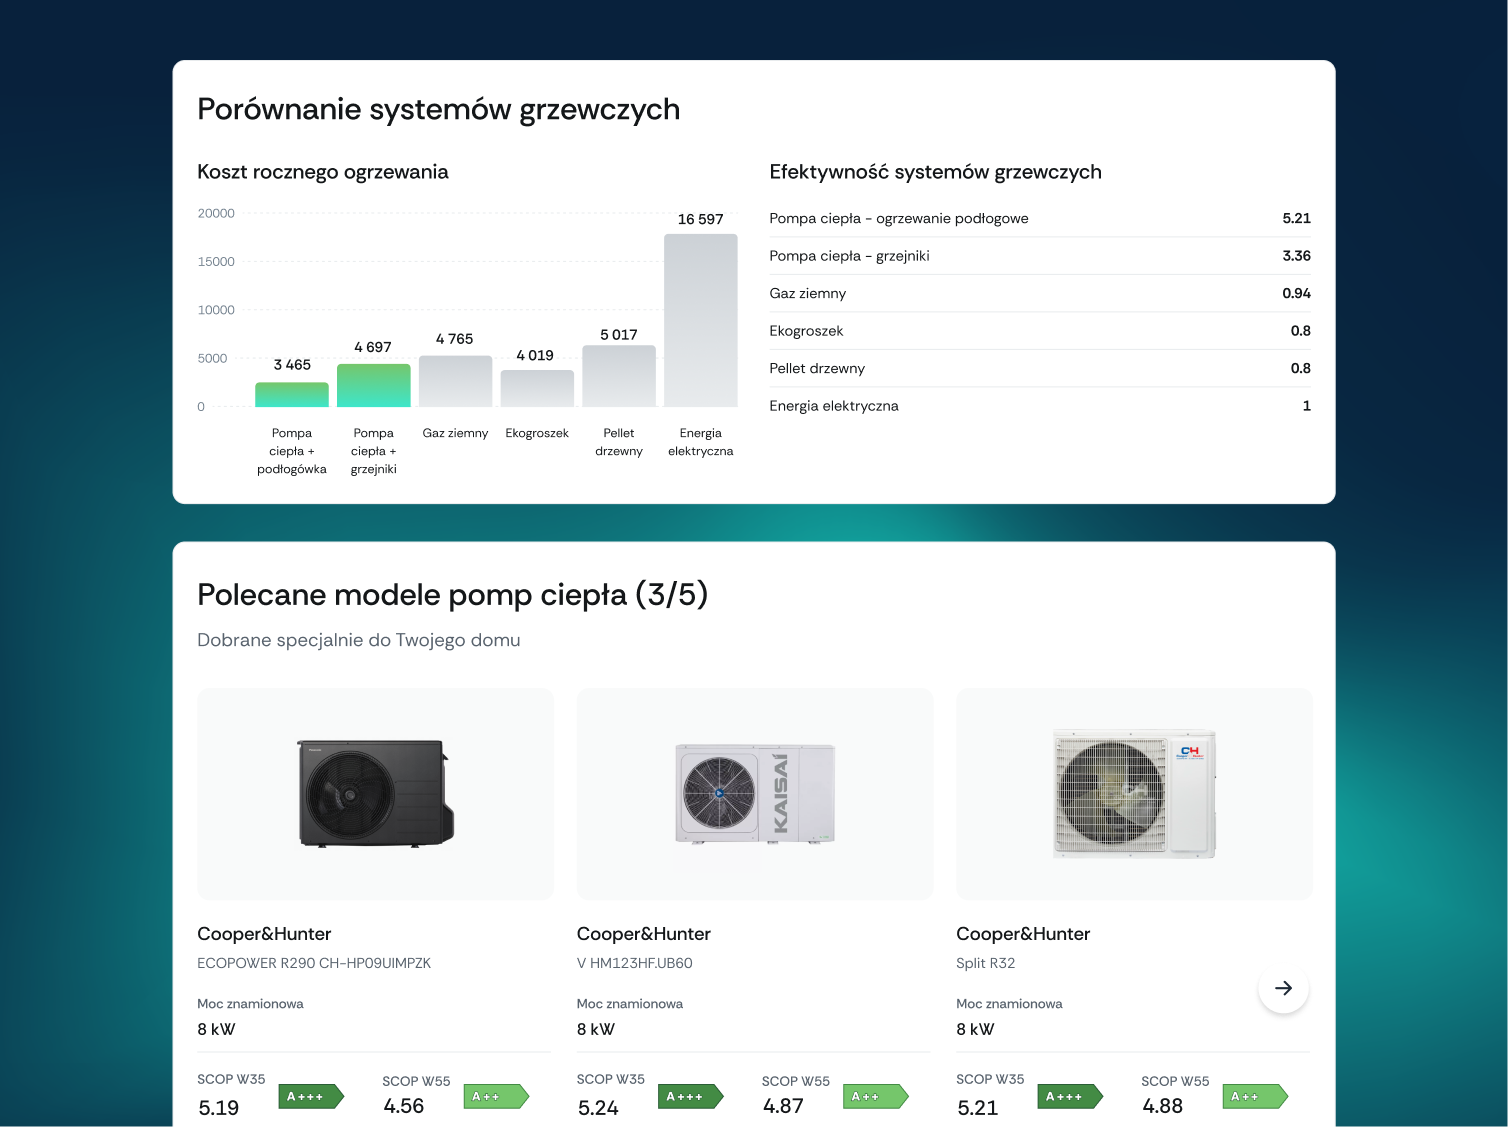Select the Gaz ziemny efficiency row
Image resolution: width=1508 pixels, height=1127 pixels.
pyautogui.click(x=1039, y=294)
